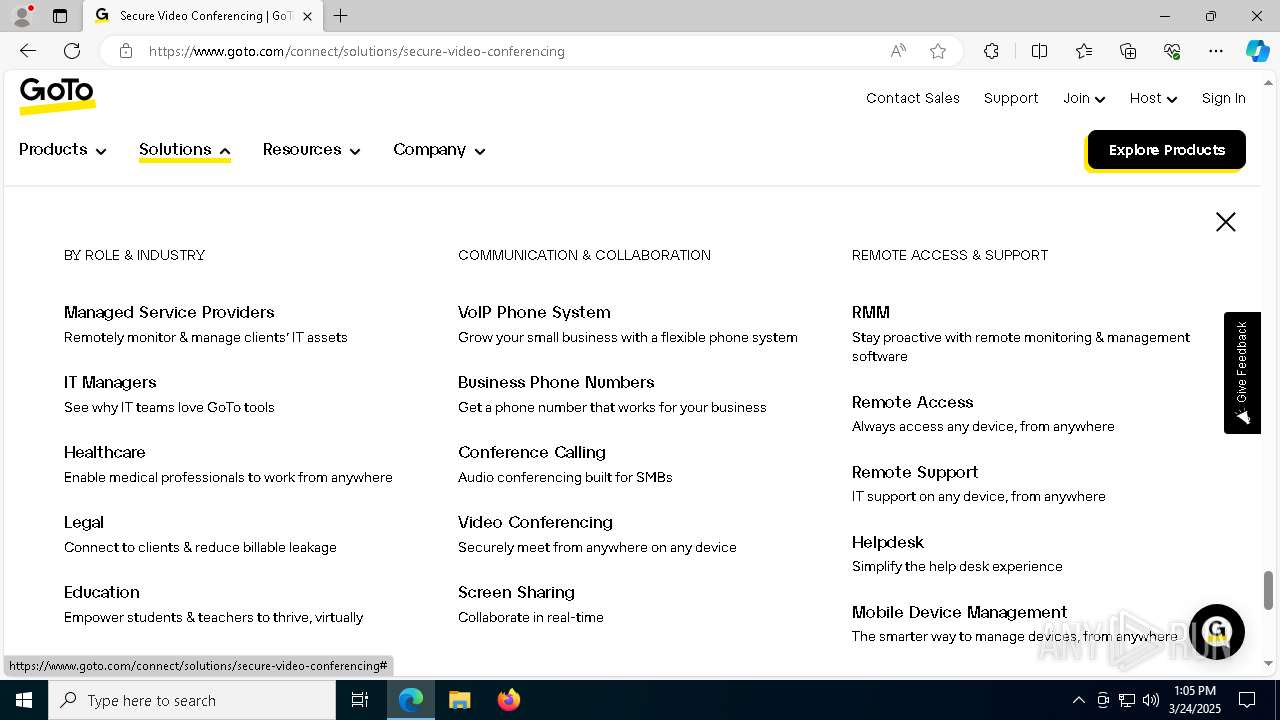Open volume control in system tray
The height and width of the screenshot is (720, 1280).
click(x=1151, y=700)
